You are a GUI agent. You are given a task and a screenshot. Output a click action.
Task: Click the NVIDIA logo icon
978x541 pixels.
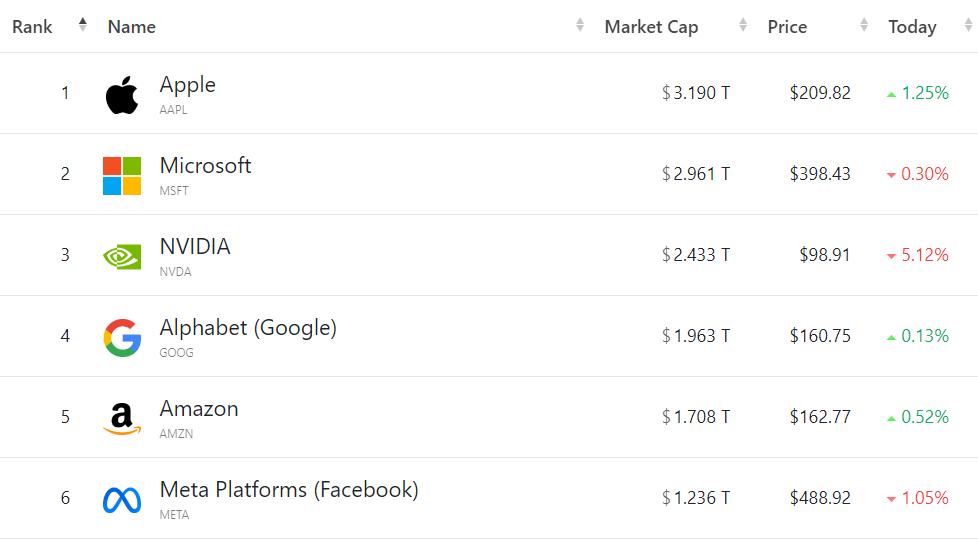click(x=122, y=257)
